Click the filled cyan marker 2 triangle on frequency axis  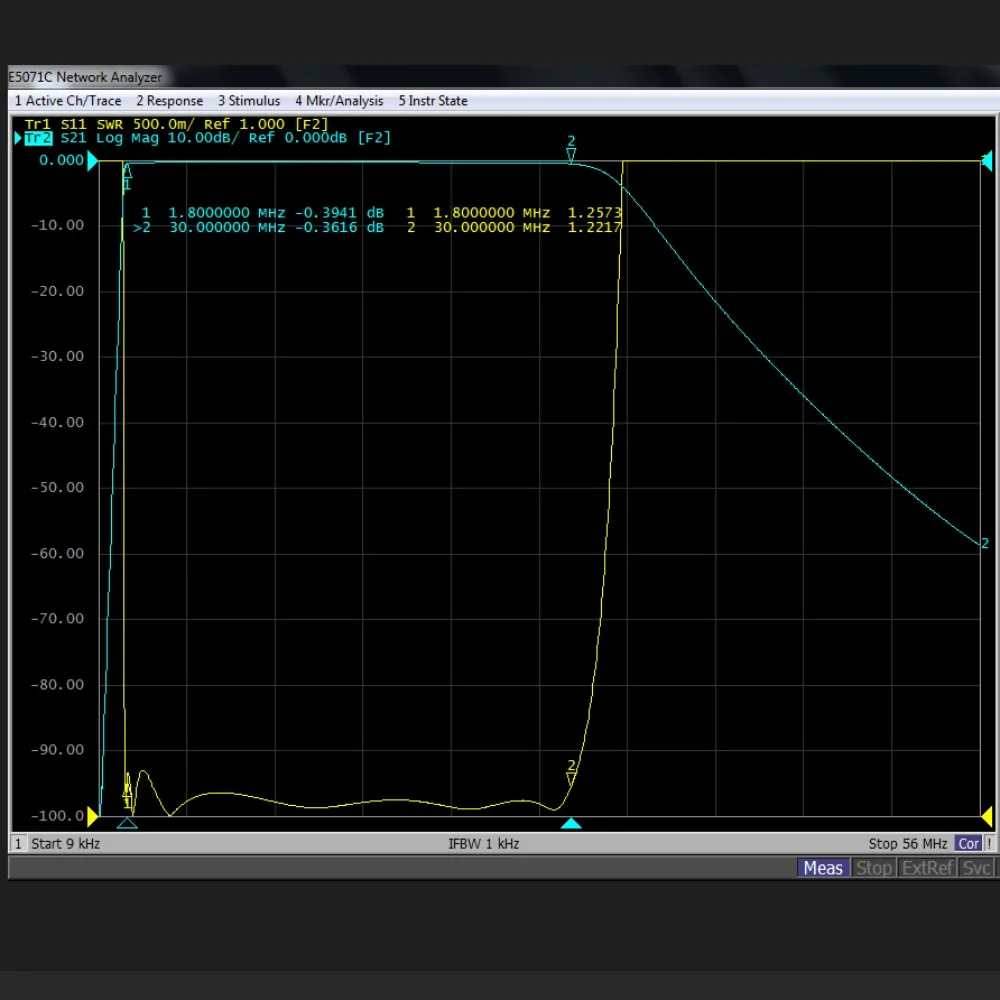pyautogui.click(x=571, y=823)
